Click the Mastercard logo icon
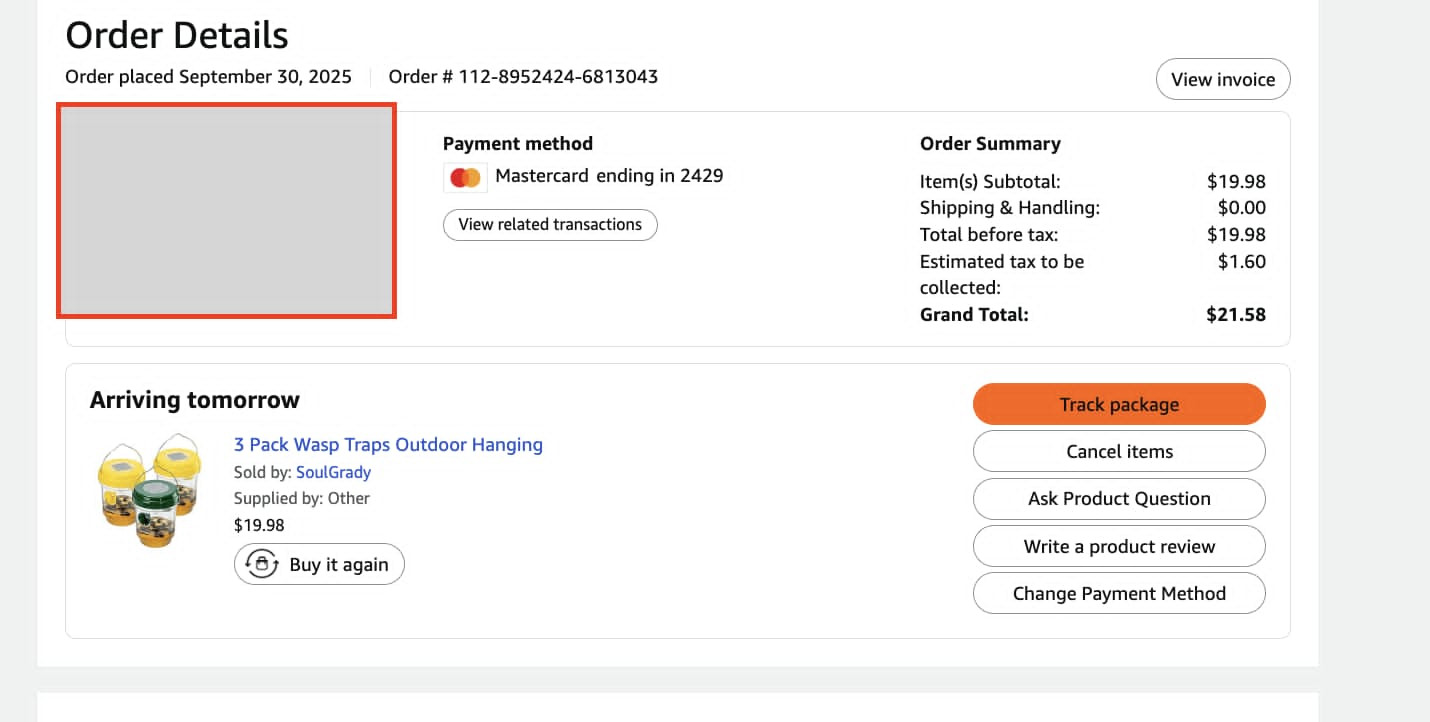The image size is (1430, 722). 465,177
